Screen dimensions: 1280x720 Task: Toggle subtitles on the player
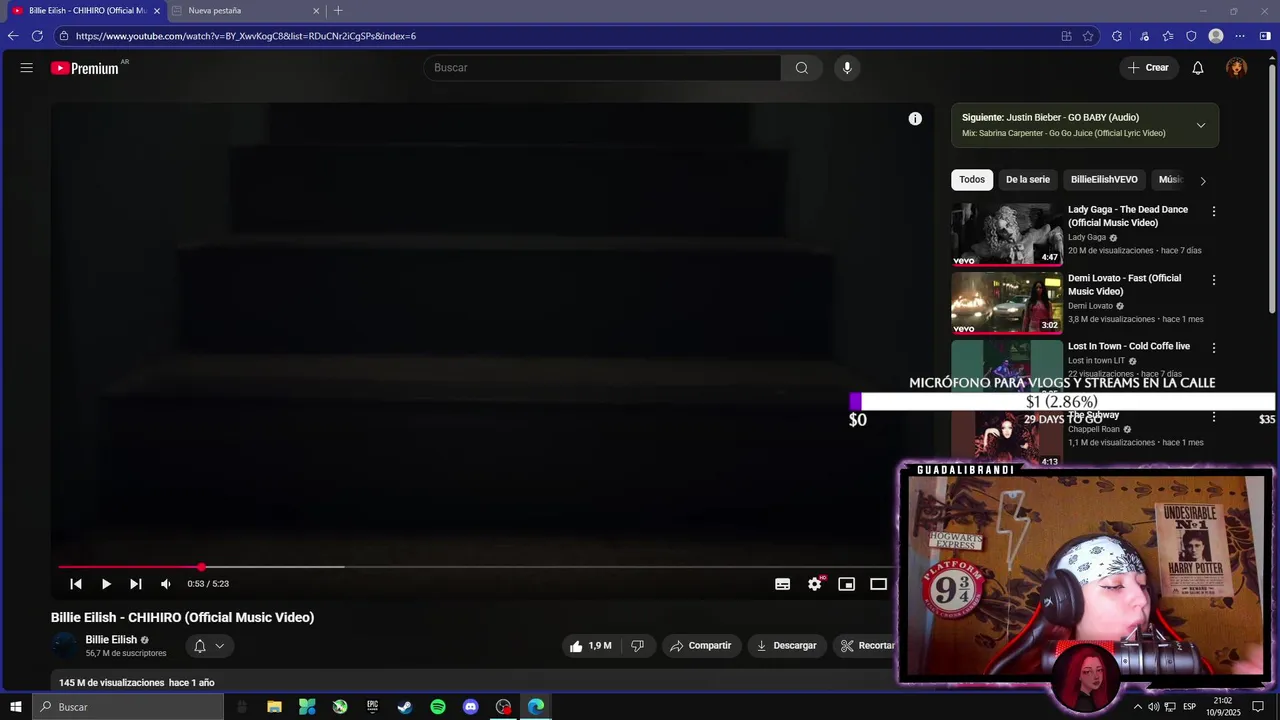(x=783, y=584)
